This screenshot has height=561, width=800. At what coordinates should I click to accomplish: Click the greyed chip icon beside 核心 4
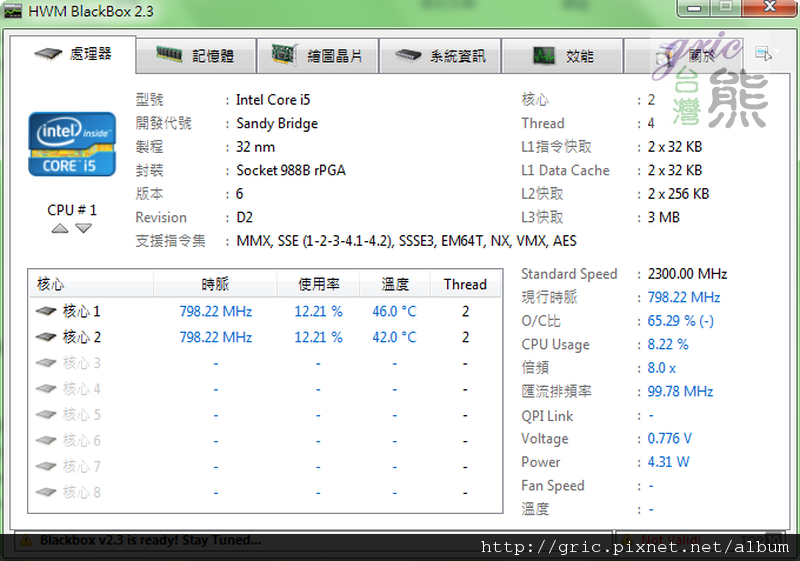pyautogui.click(x=46, y=389)
